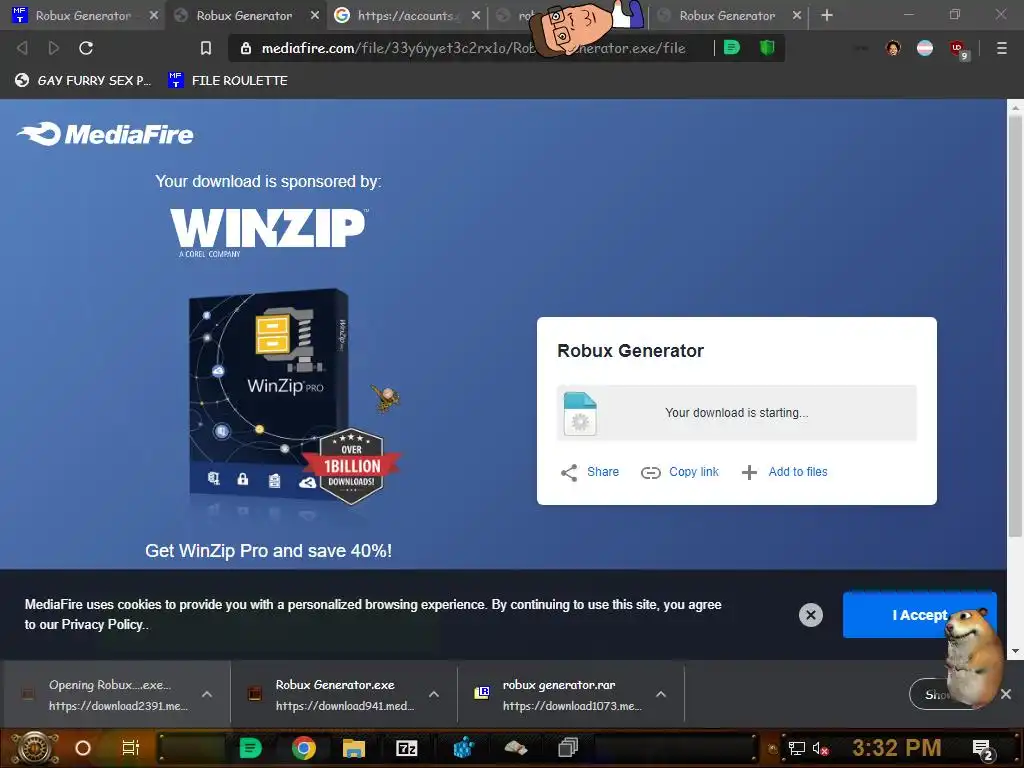The width and height of the screenshot is (1024, 768).
Task: Dismiss cookie banner with X icon
Action: pos(810,615)
